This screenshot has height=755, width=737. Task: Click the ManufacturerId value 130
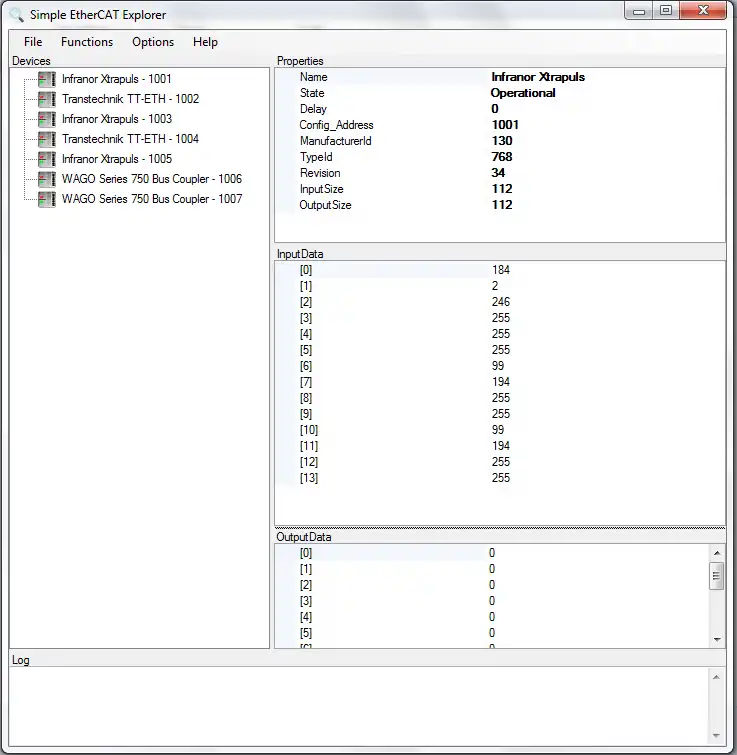click(x=502, y=141)
